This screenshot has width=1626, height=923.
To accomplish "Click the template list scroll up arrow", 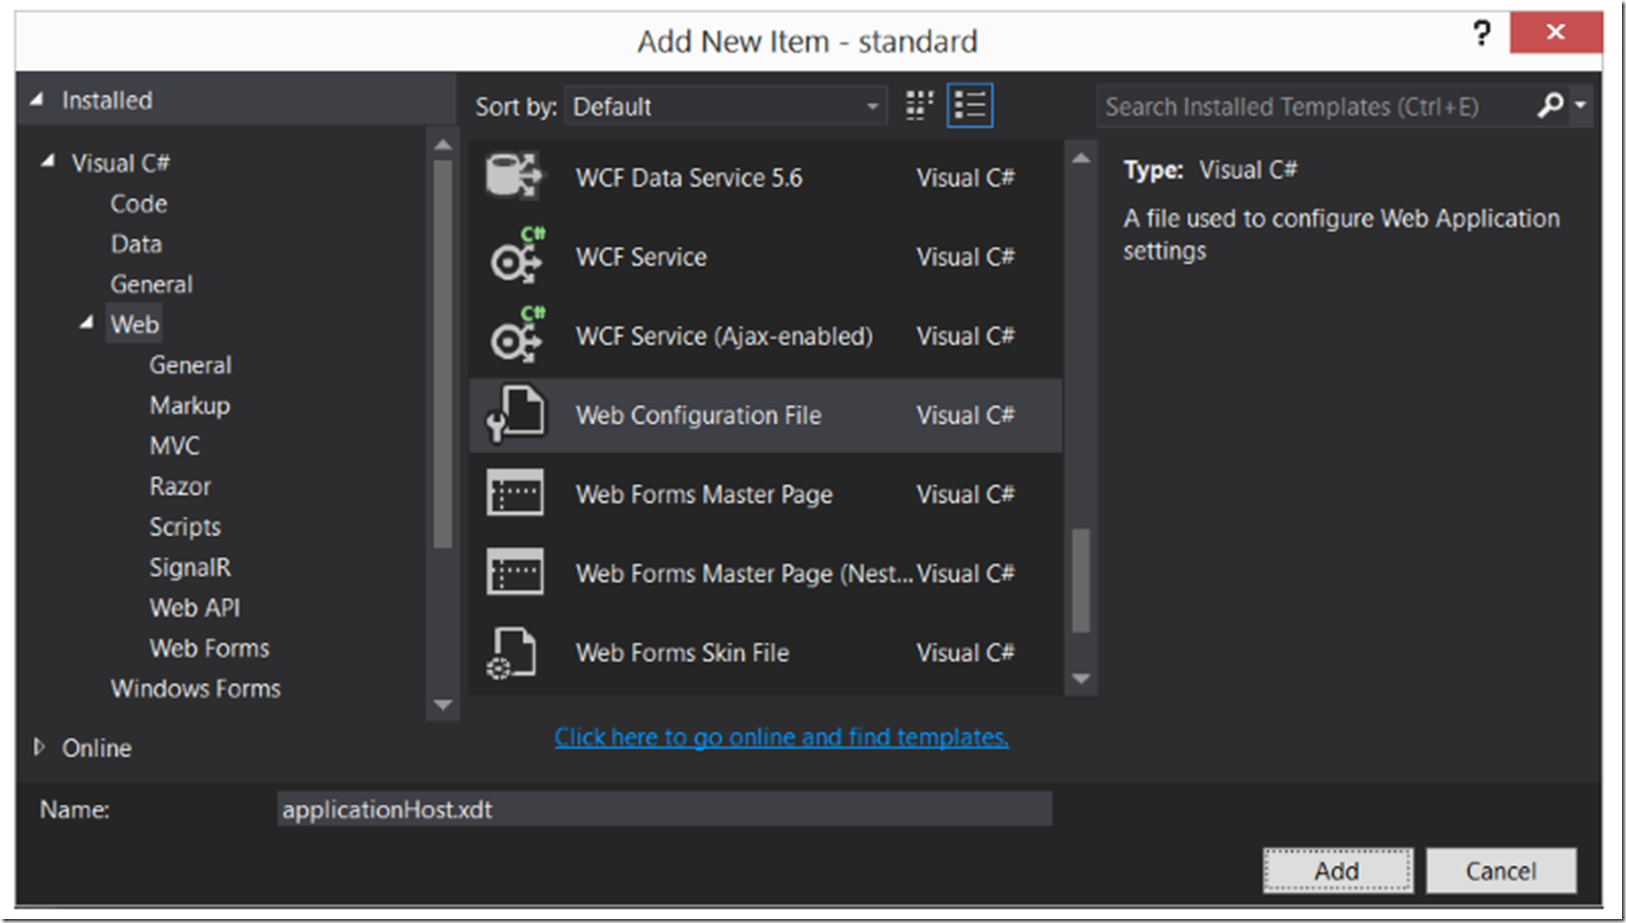I will [1081, 158].
